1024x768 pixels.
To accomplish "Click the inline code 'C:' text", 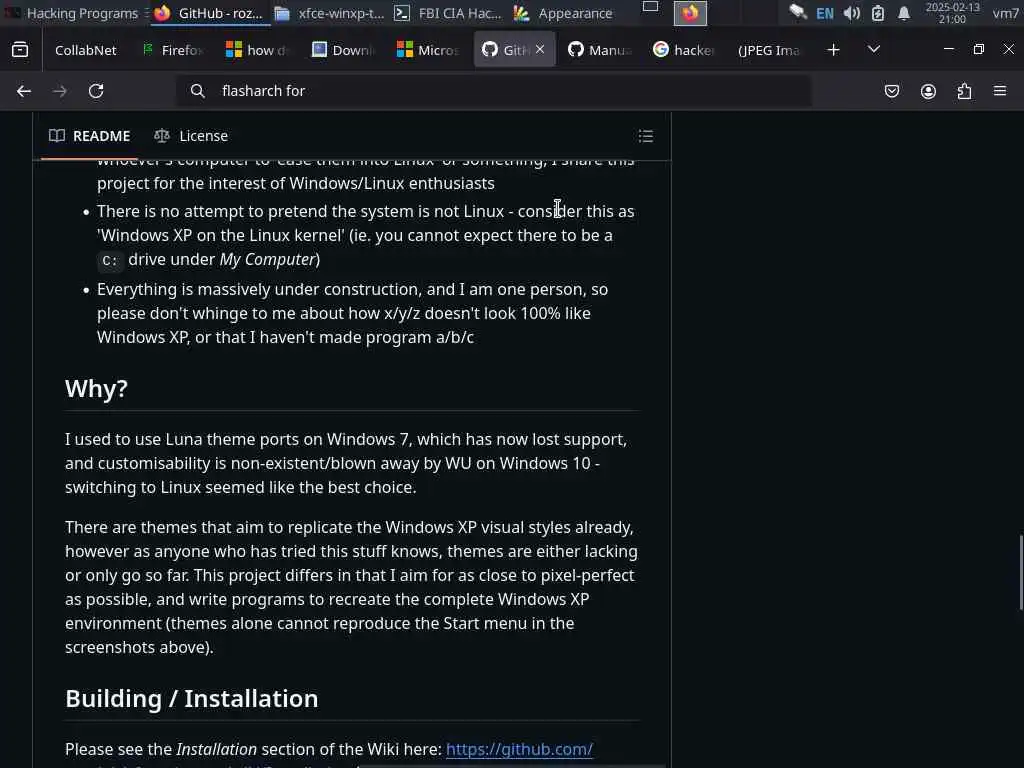I will pyautogui.click(x=110, y=261).
